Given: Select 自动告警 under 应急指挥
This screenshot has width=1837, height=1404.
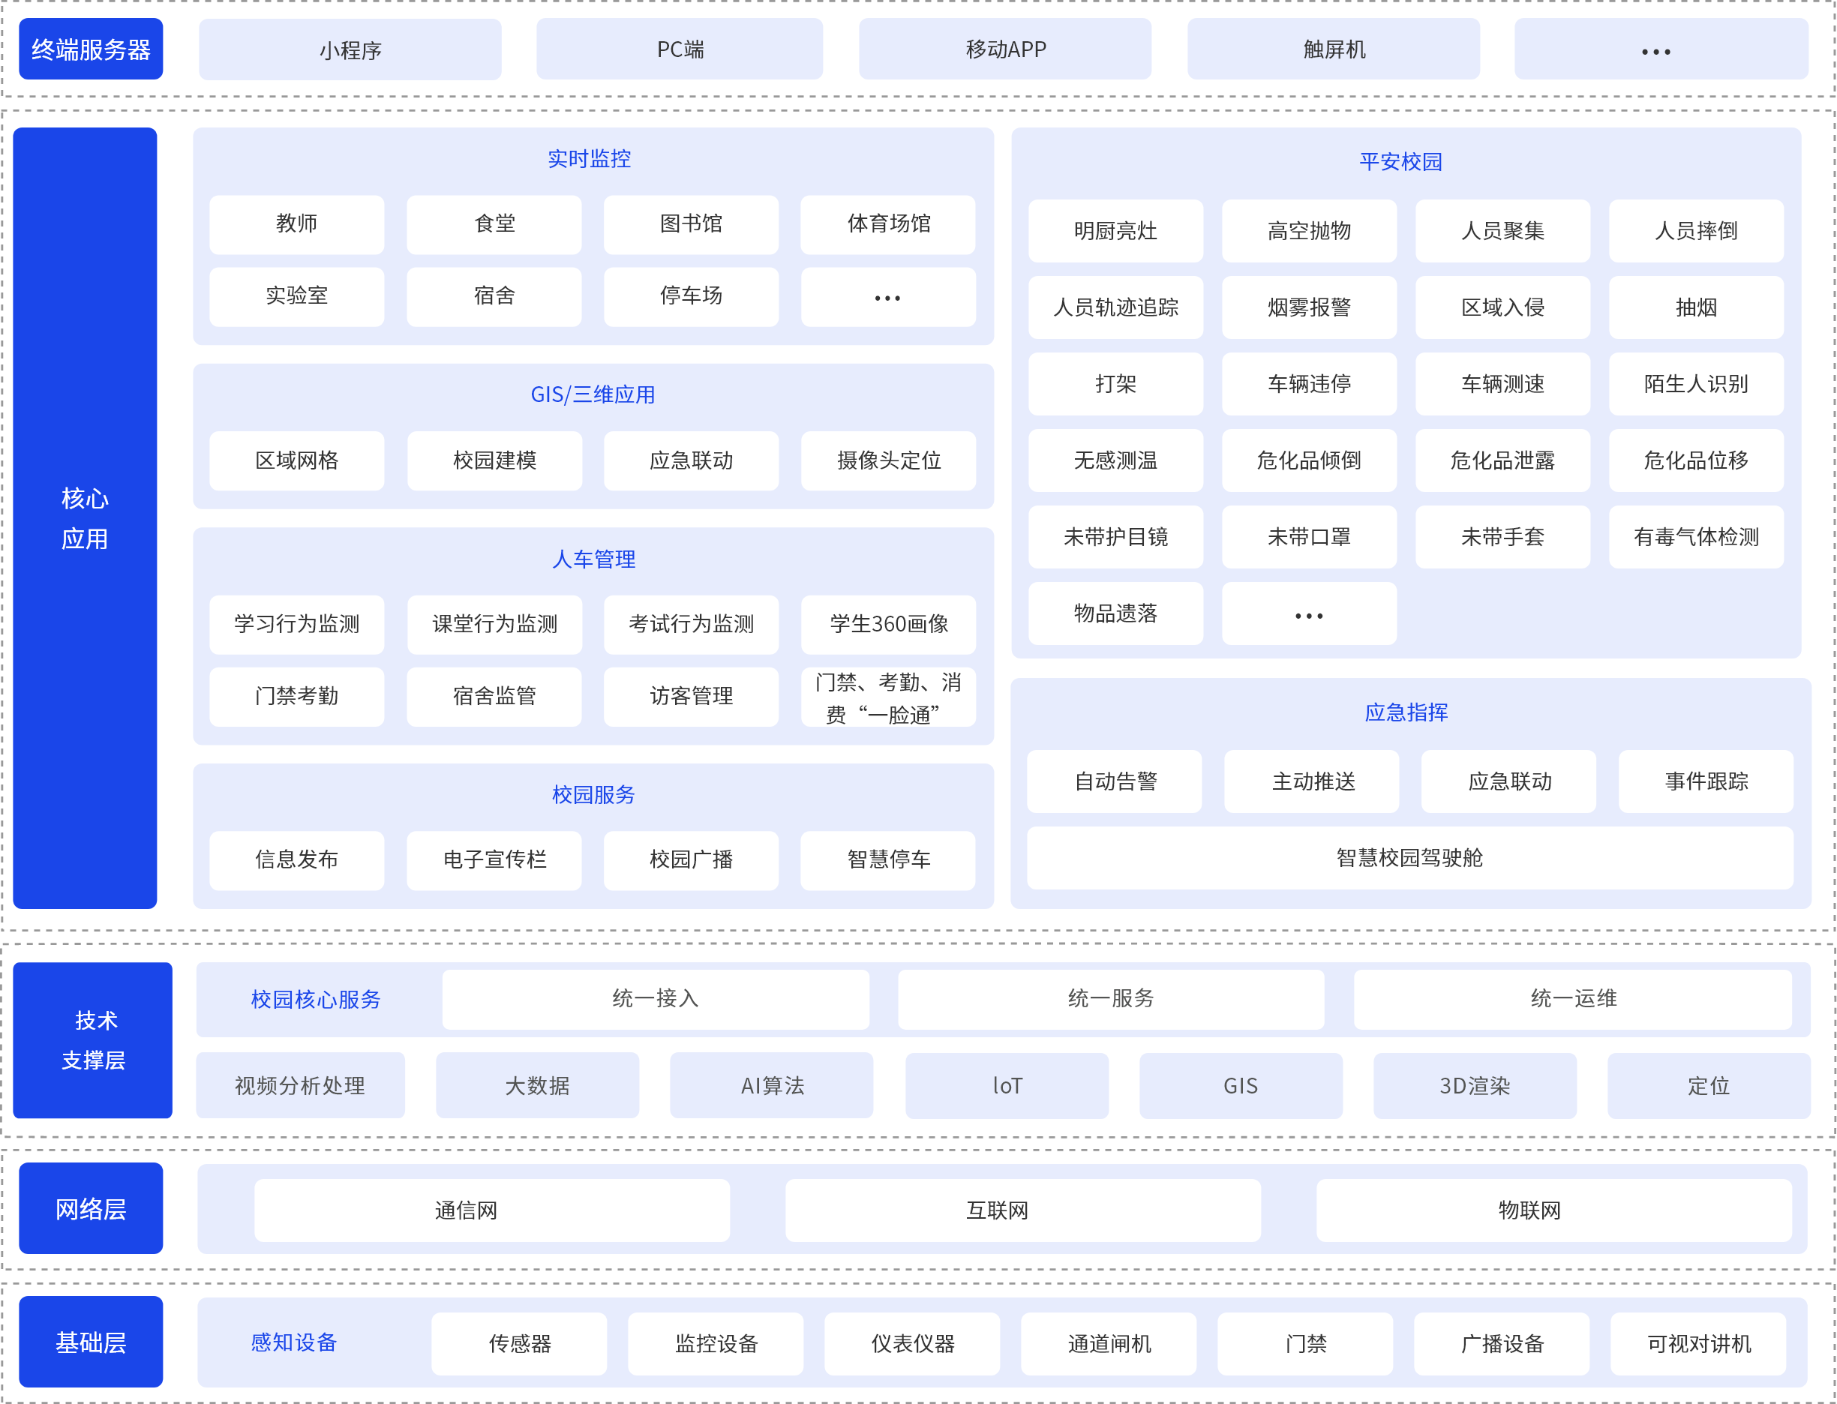Looking at the screenshot, I should pyautogui.click(x=1115, y=782).
